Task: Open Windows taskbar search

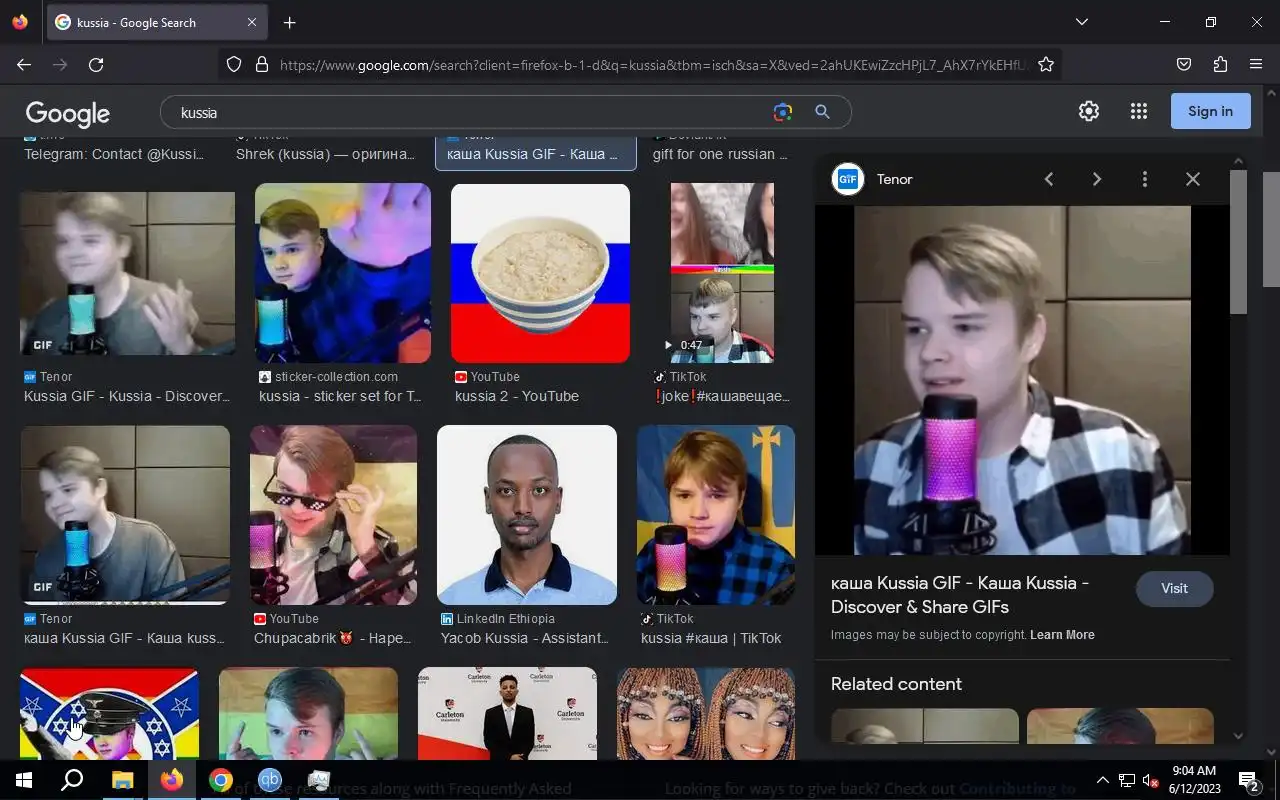Action: (x=72, y=780)
